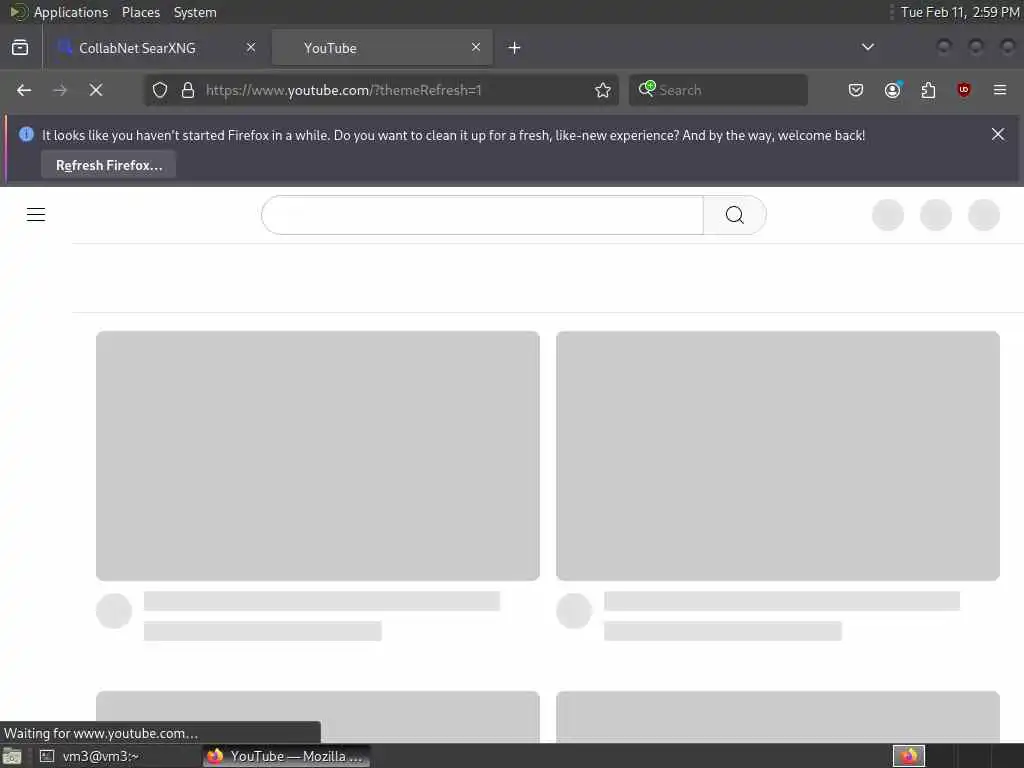Viewport: 1024px width, 768px height.
Task: Select the YouTube tab
Action: 382,48
